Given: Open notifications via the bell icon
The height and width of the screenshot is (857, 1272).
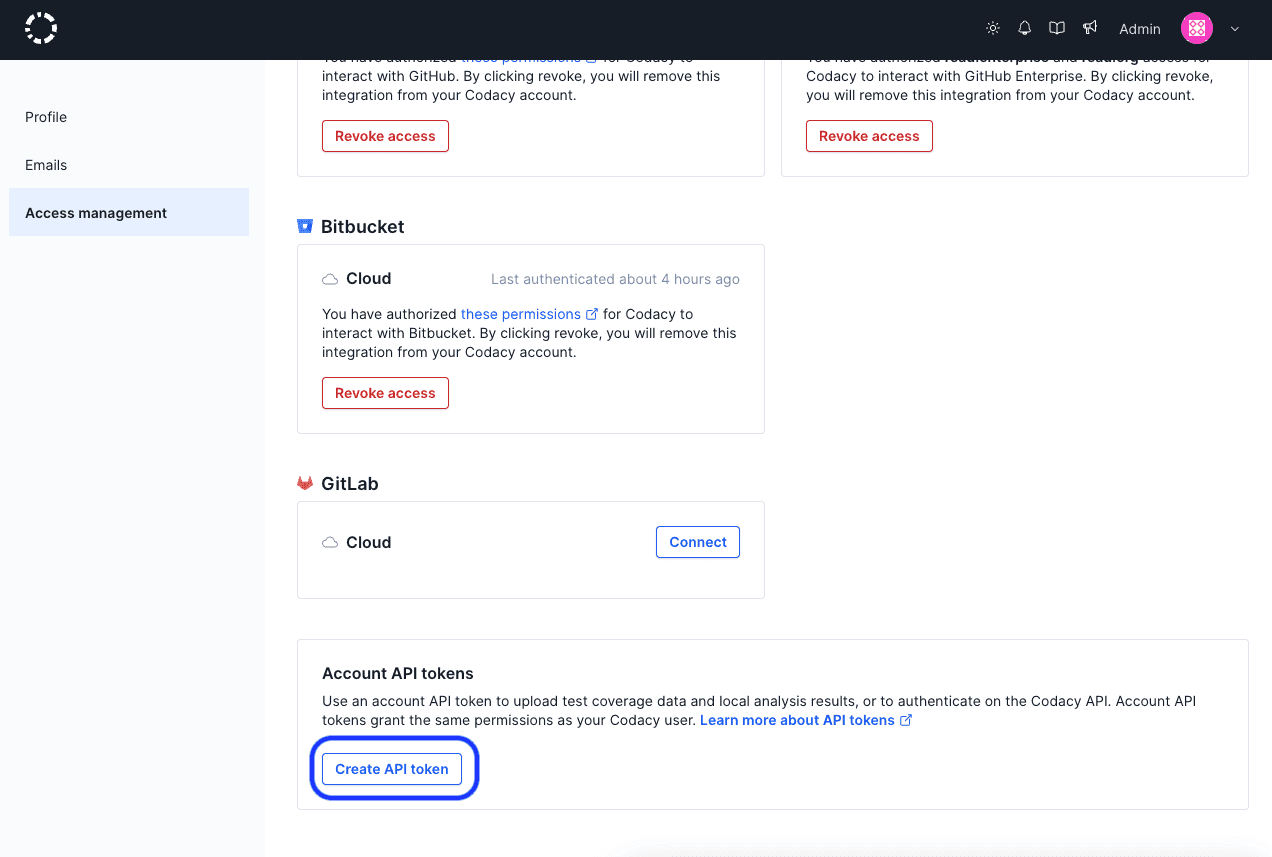Looking at the screenshot, I should 1024,28.
